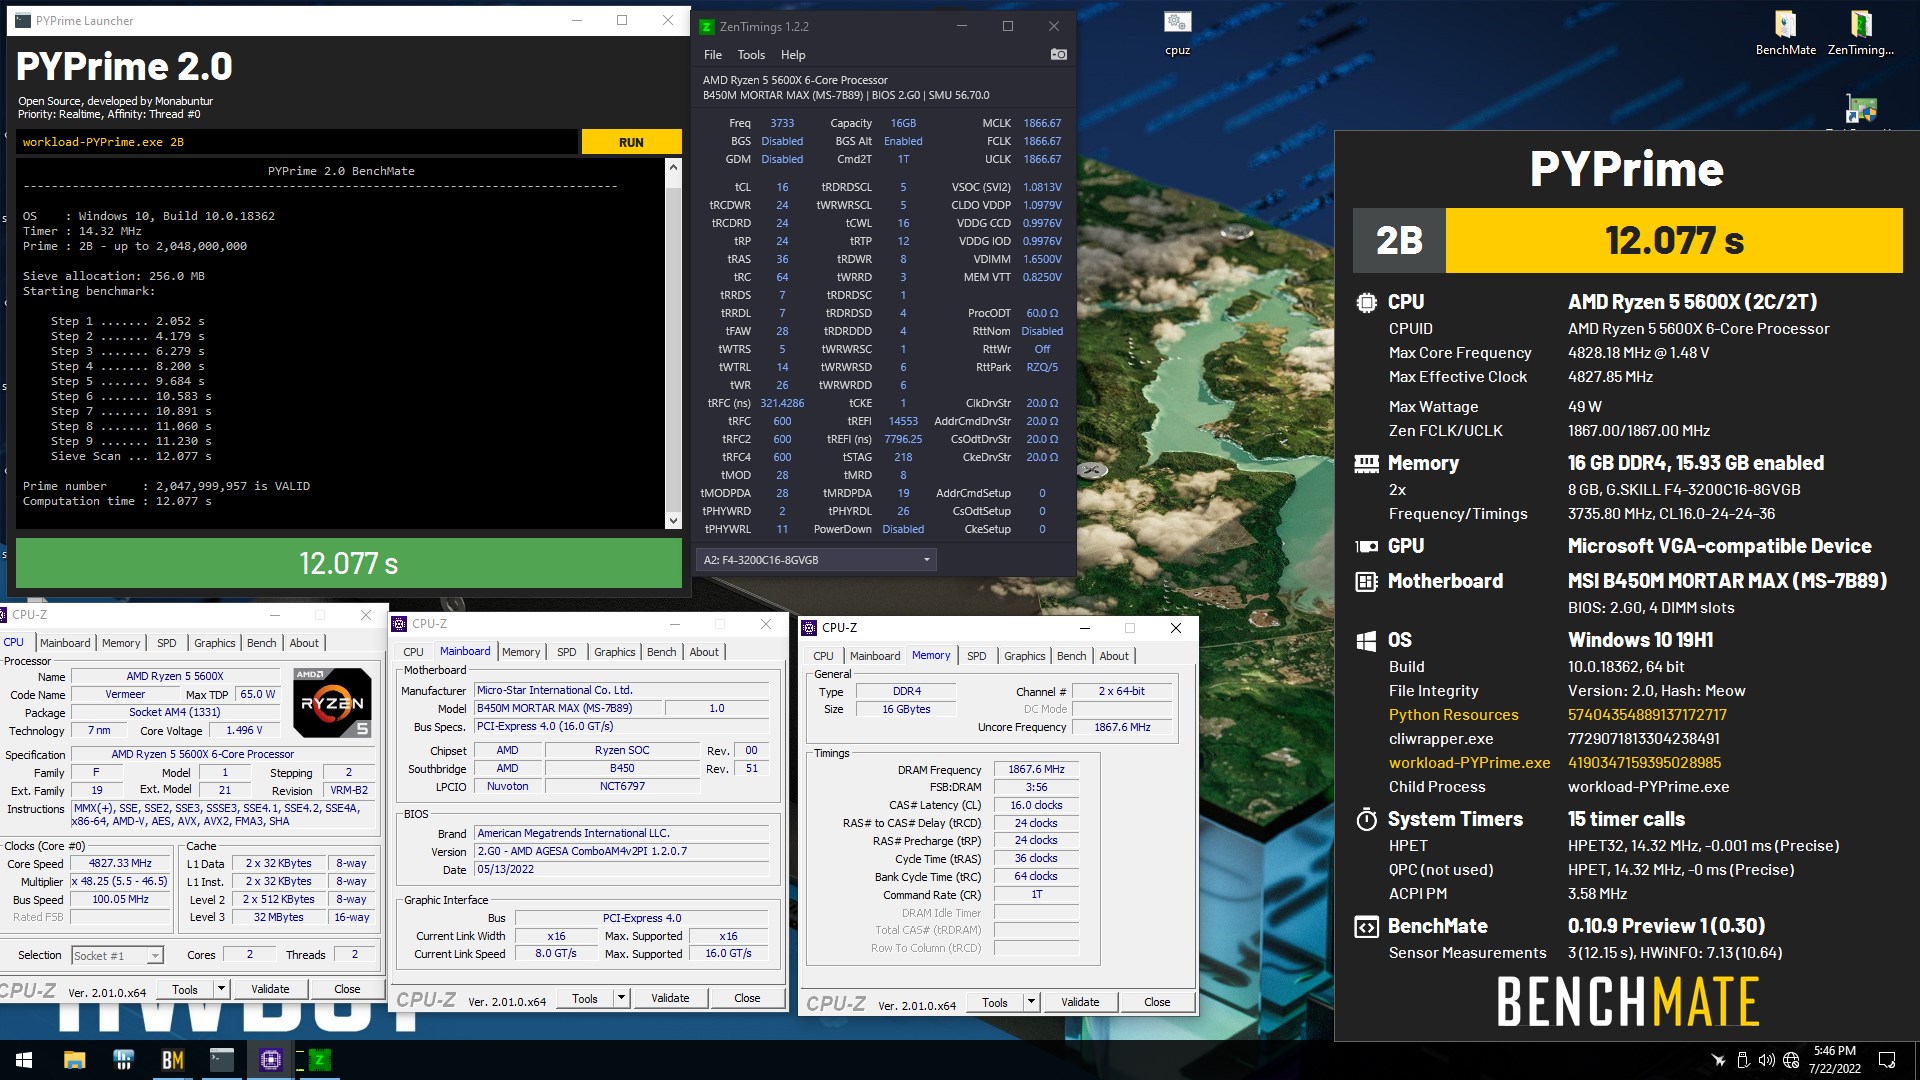Click Close in the CPU-Z Mainboard window
Viewport: 1920px width, 1080px height.
pyautogui.click(x=747, y=998)
